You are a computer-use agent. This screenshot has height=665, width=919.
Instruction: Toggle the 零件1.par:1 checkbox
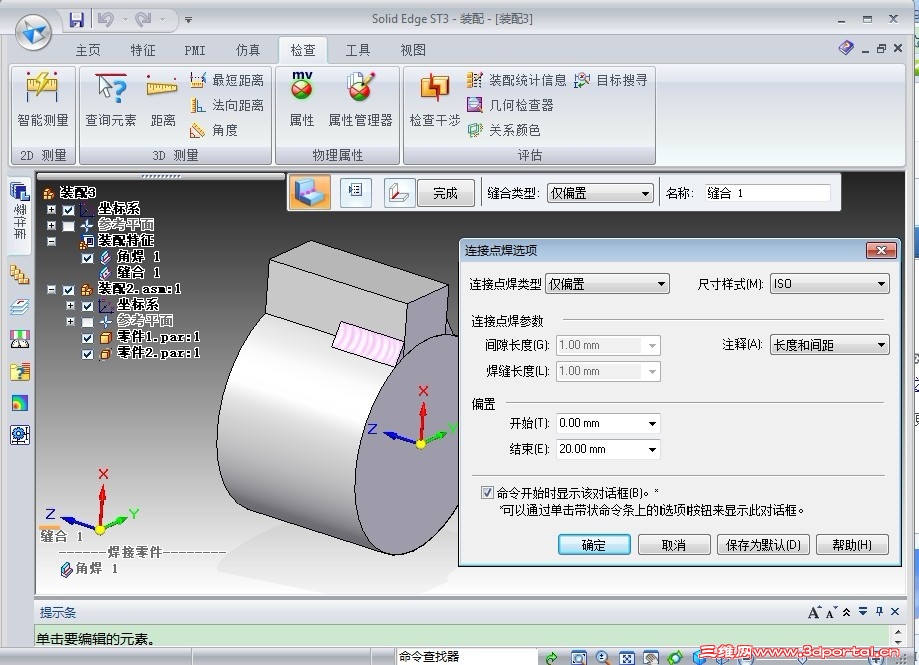(x=87, y=338)
